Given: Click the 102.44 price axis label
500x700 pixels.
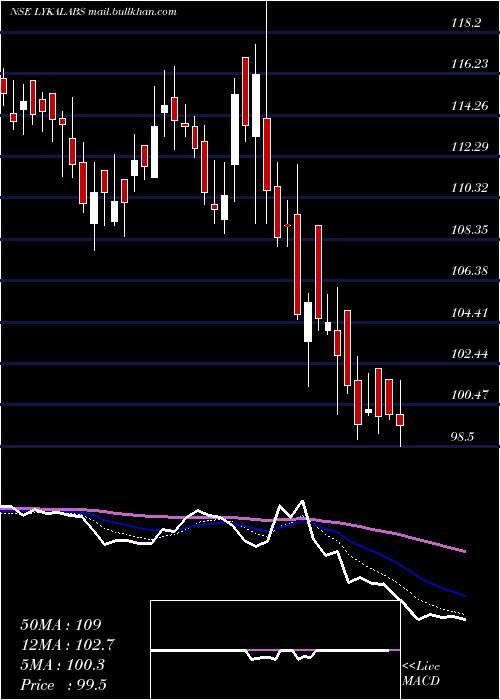Looking at the screenshot, I should pos(469,354).
